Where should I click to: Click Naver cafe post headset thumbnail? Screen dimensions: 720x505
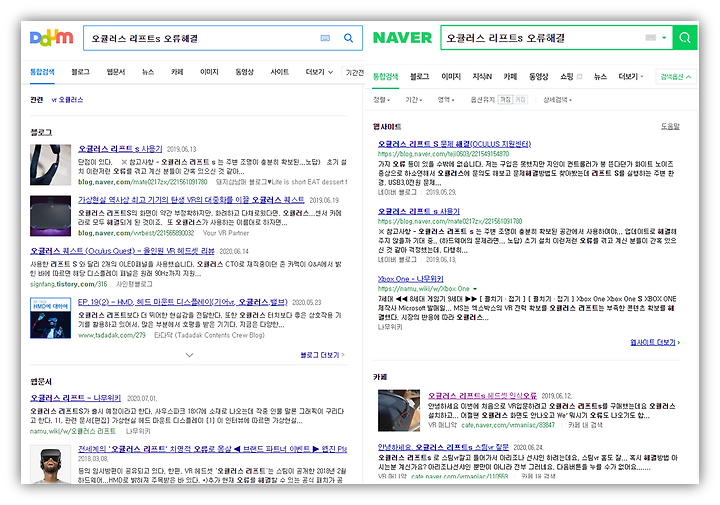(x=399, y=410)
